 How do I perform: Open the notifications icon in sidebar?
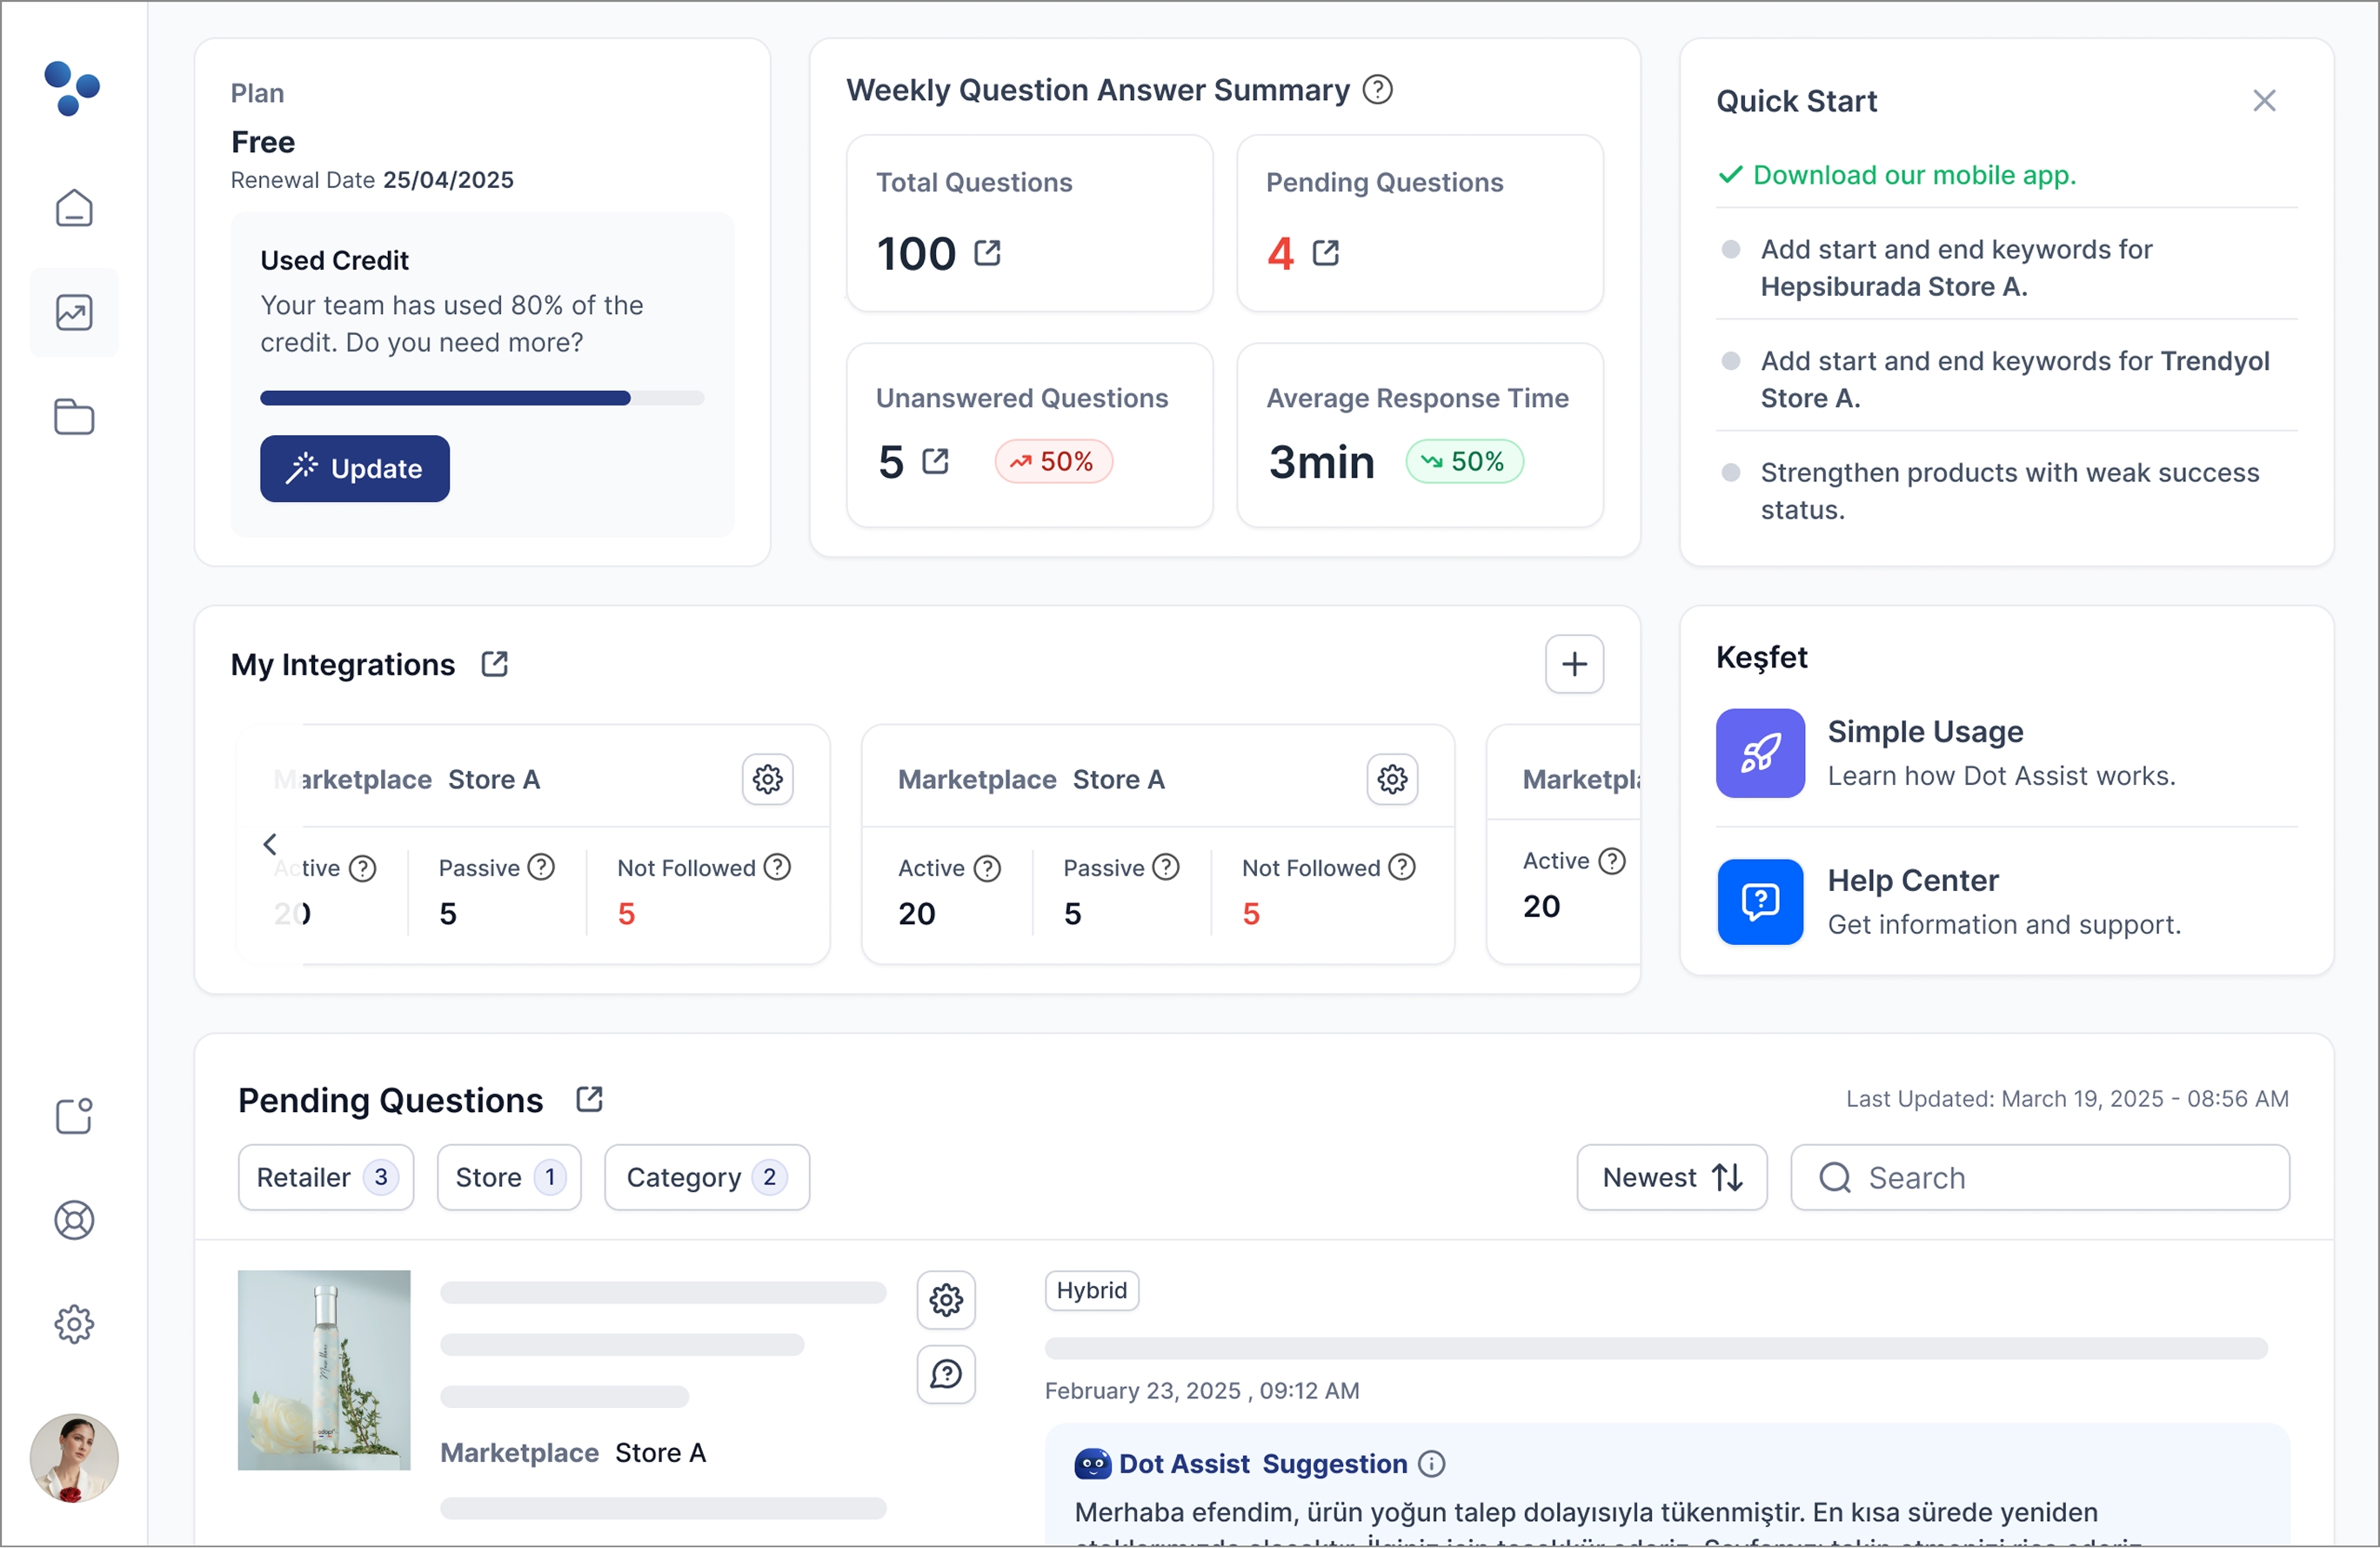tap(74, 1115)
